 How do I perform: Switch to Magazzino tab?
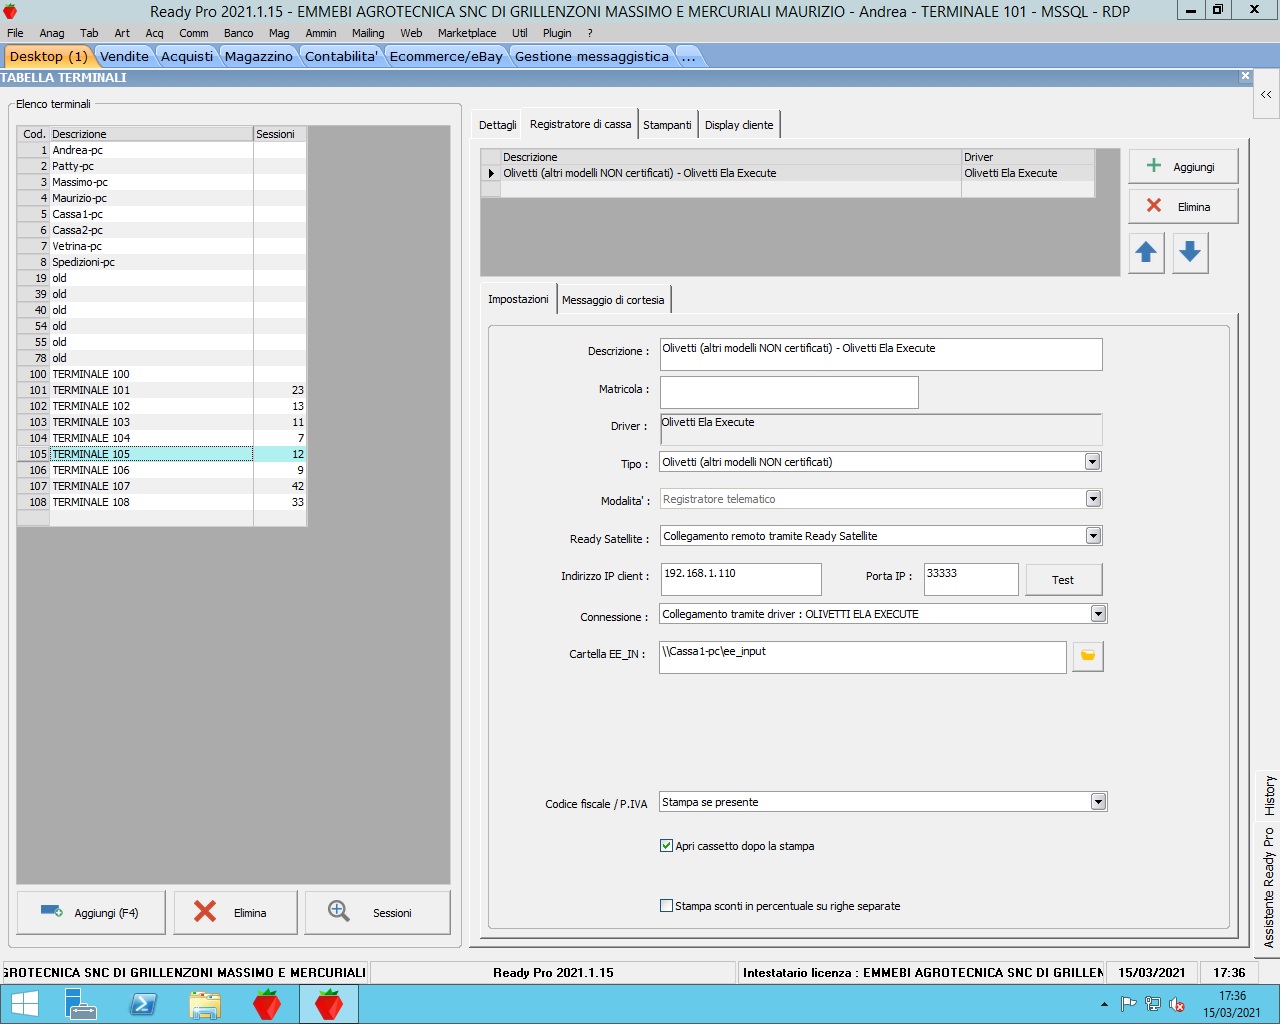tap(258, 56)
